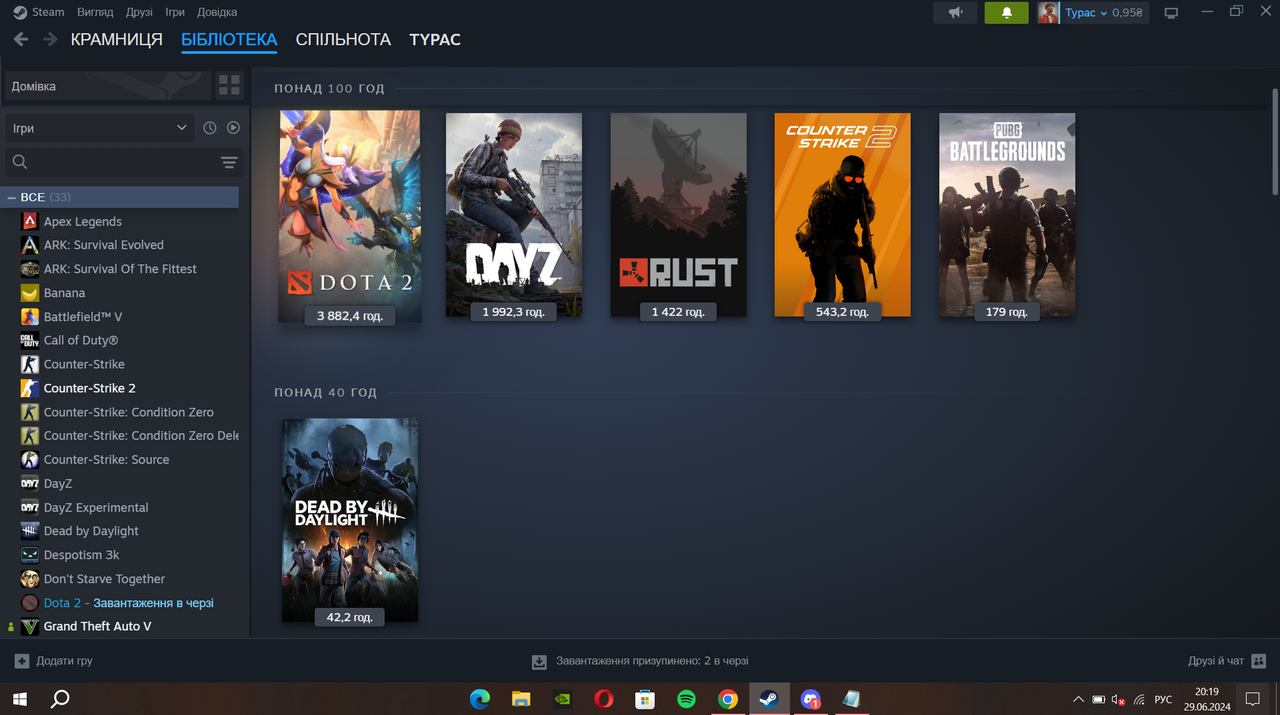Click the library search magnifier icon
Screen dimensions: 1280x715
20,162
